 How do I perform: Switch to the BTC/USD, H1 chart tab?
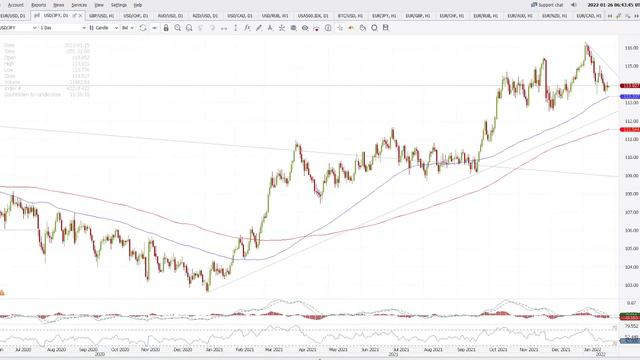pos(350,16)
